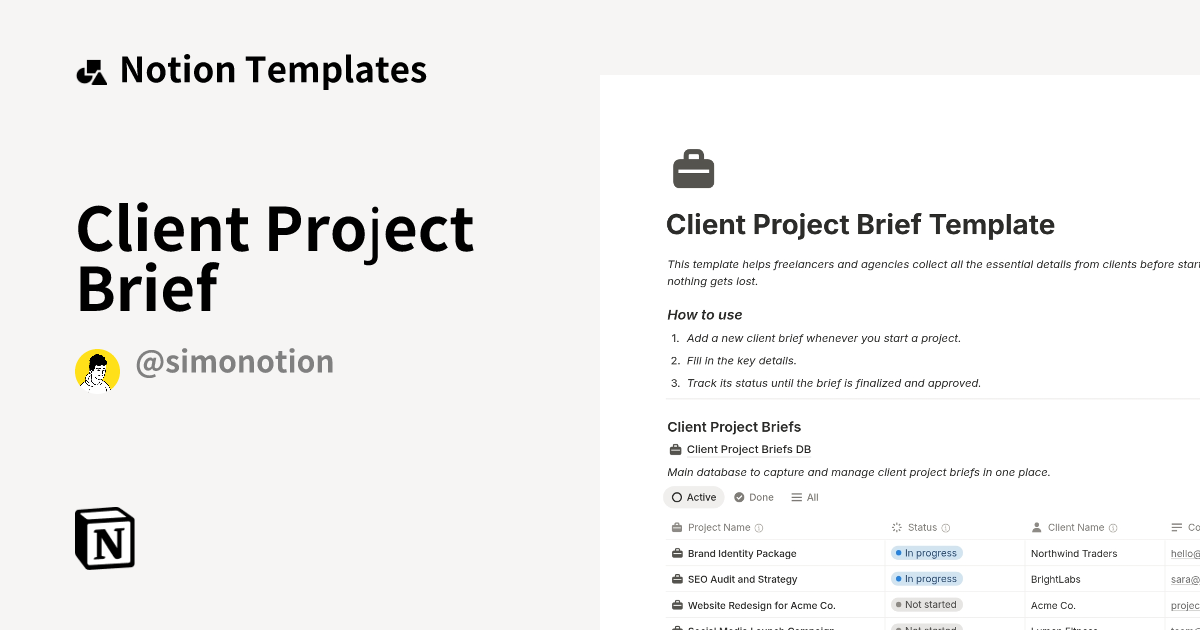This screenshot has height=630, width=1200.
Task: Open the In progress status for SEO Audit
Action: (926, 578)
